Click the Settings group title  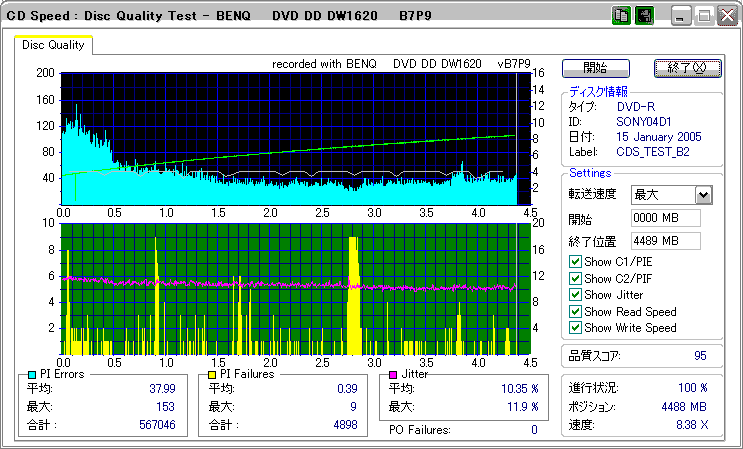590,173
